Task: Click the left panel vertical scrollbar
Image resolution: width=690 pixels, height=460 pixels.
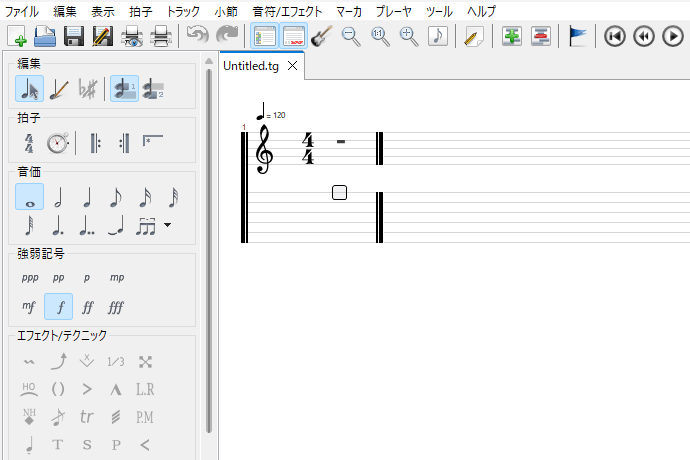Action: tap(208, 250)
